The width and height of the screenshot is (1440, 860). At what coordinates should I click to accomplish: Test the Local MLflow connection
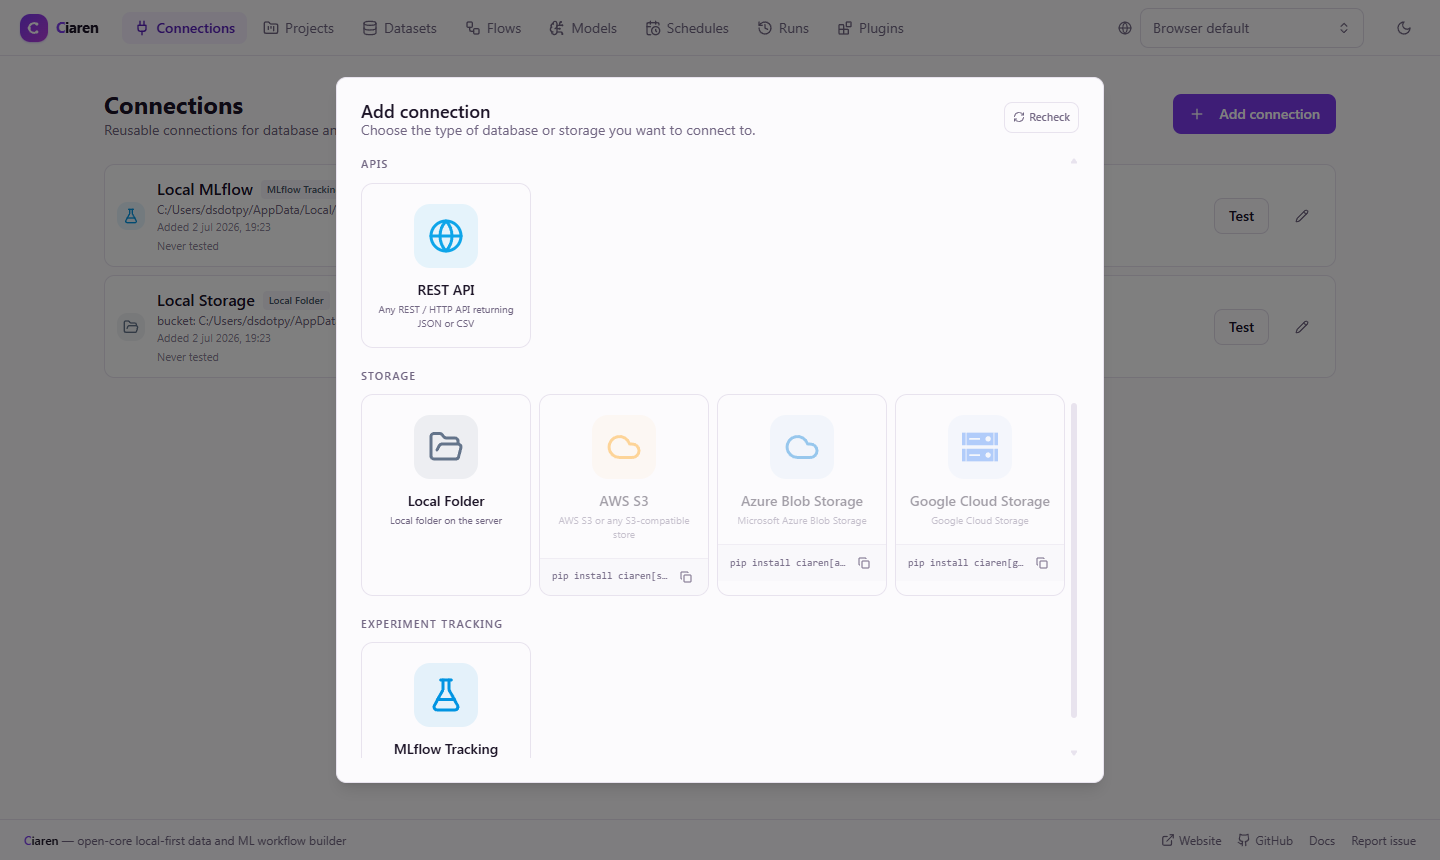point(1241,216)
